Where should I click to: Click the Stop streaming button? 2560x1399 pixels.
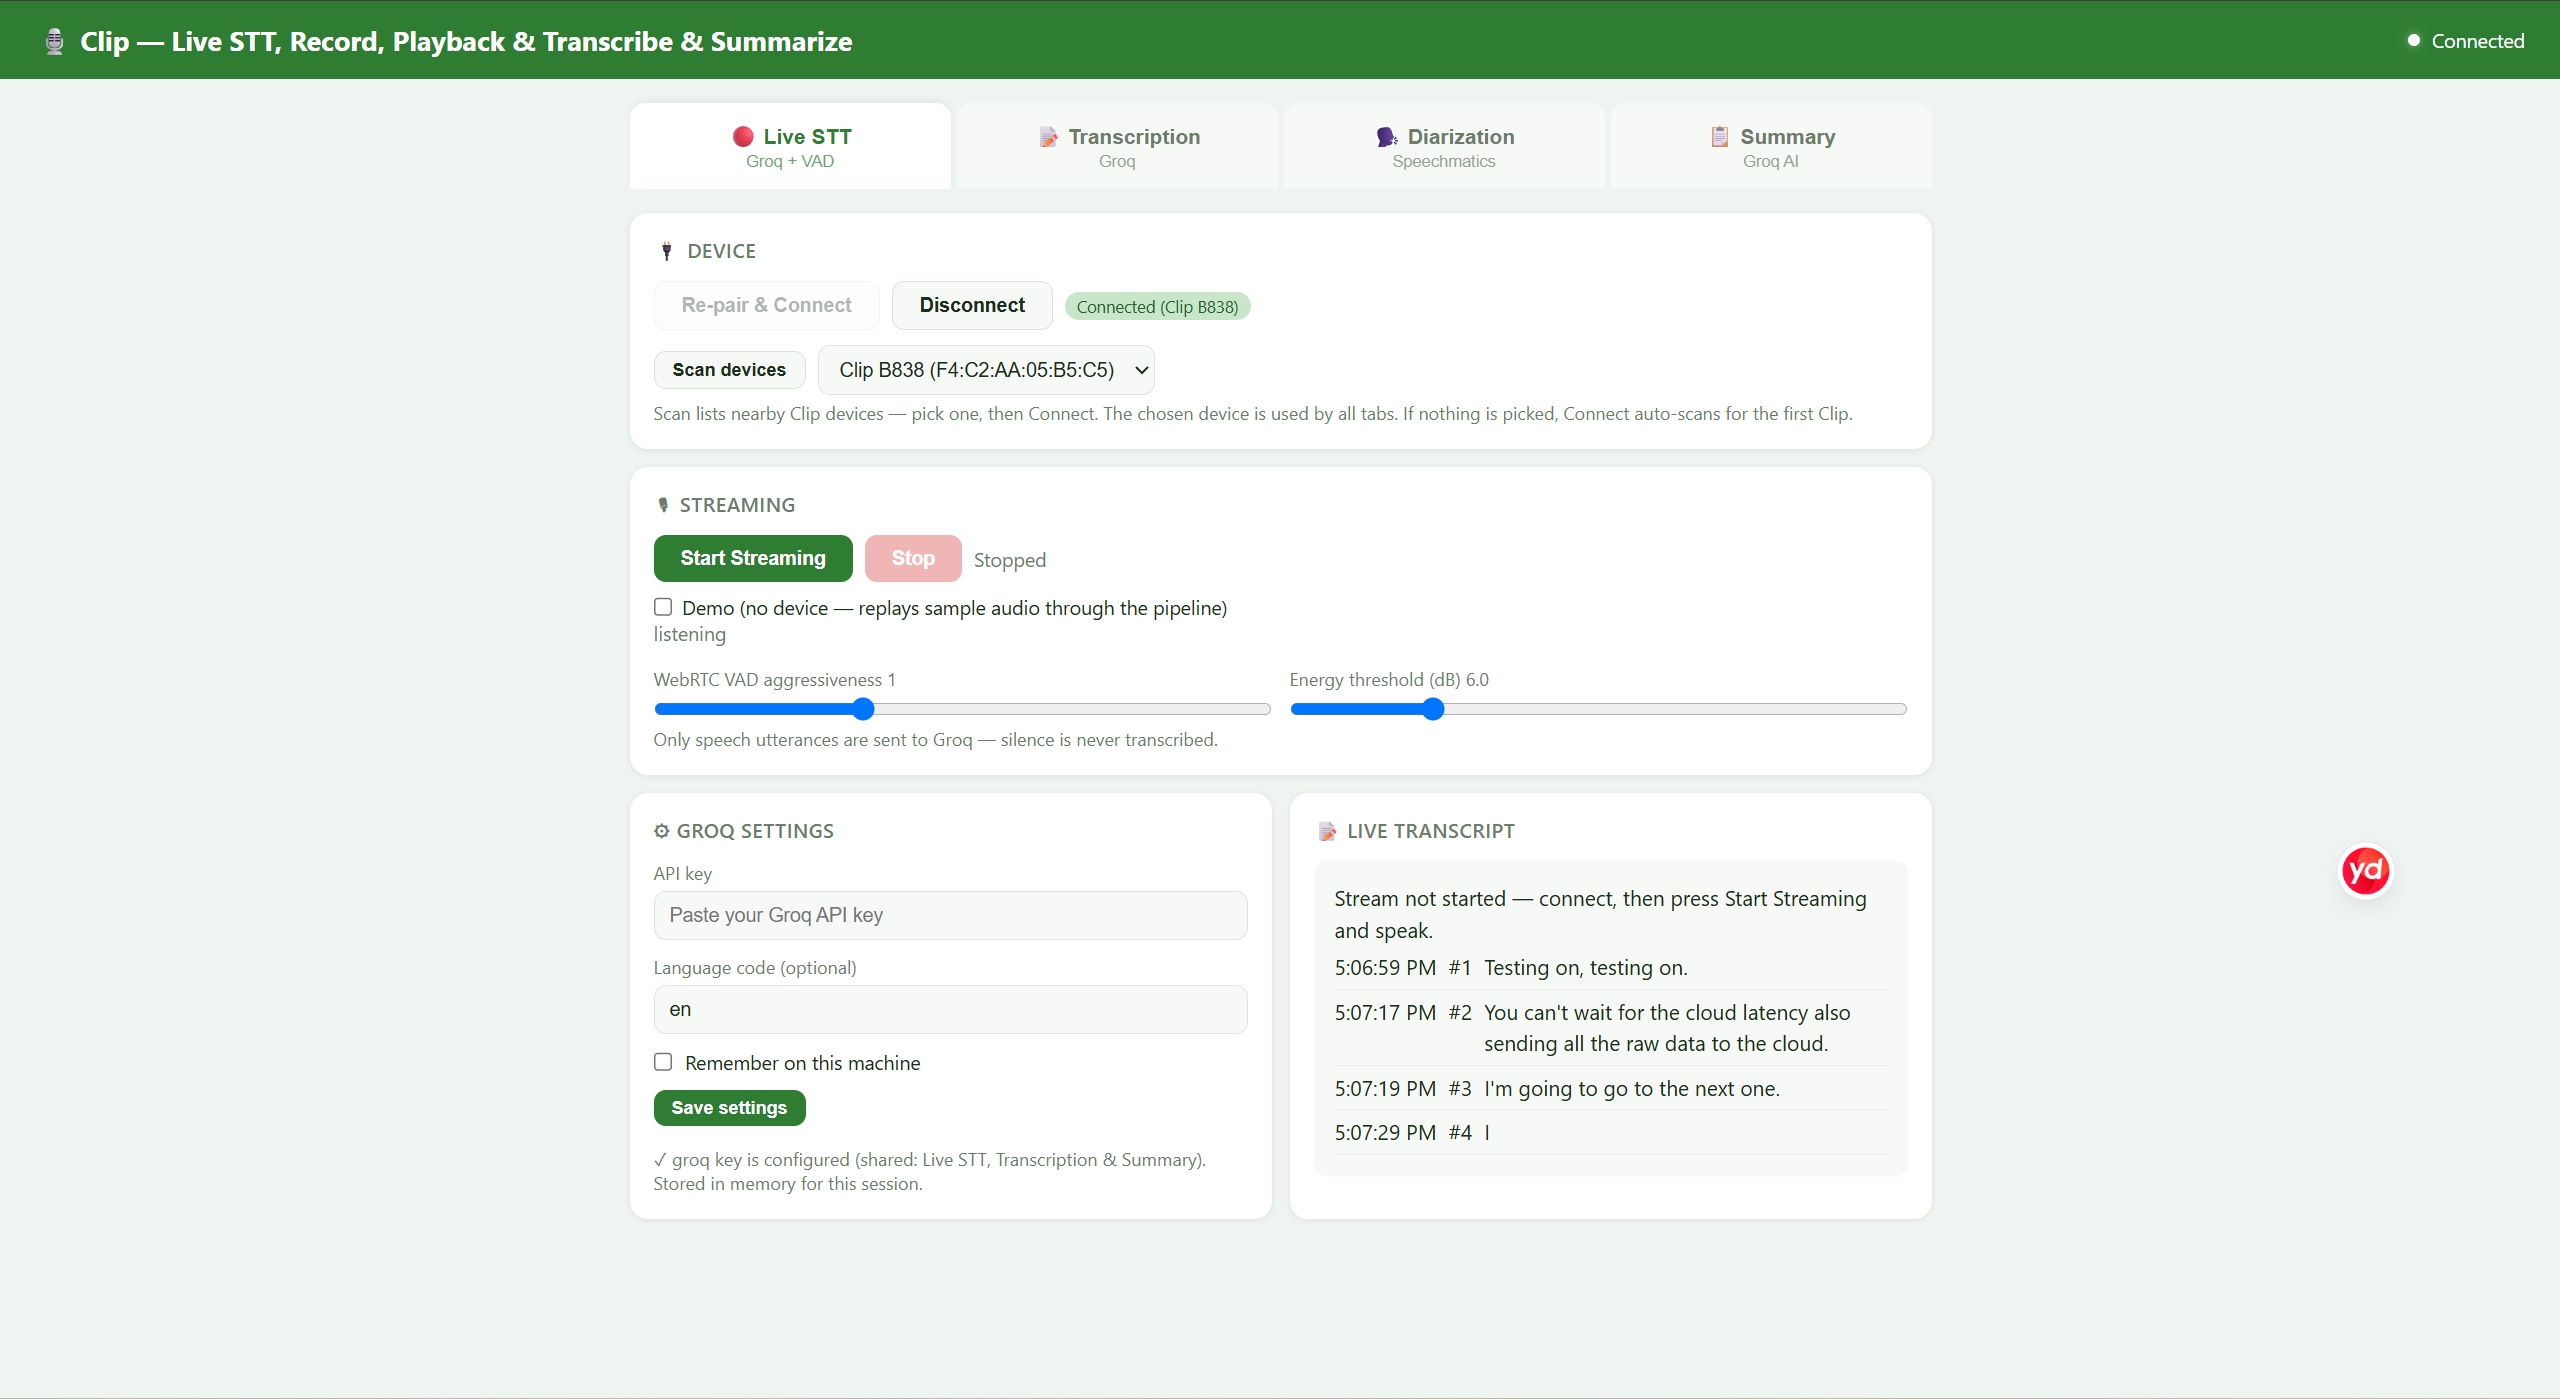913,558
